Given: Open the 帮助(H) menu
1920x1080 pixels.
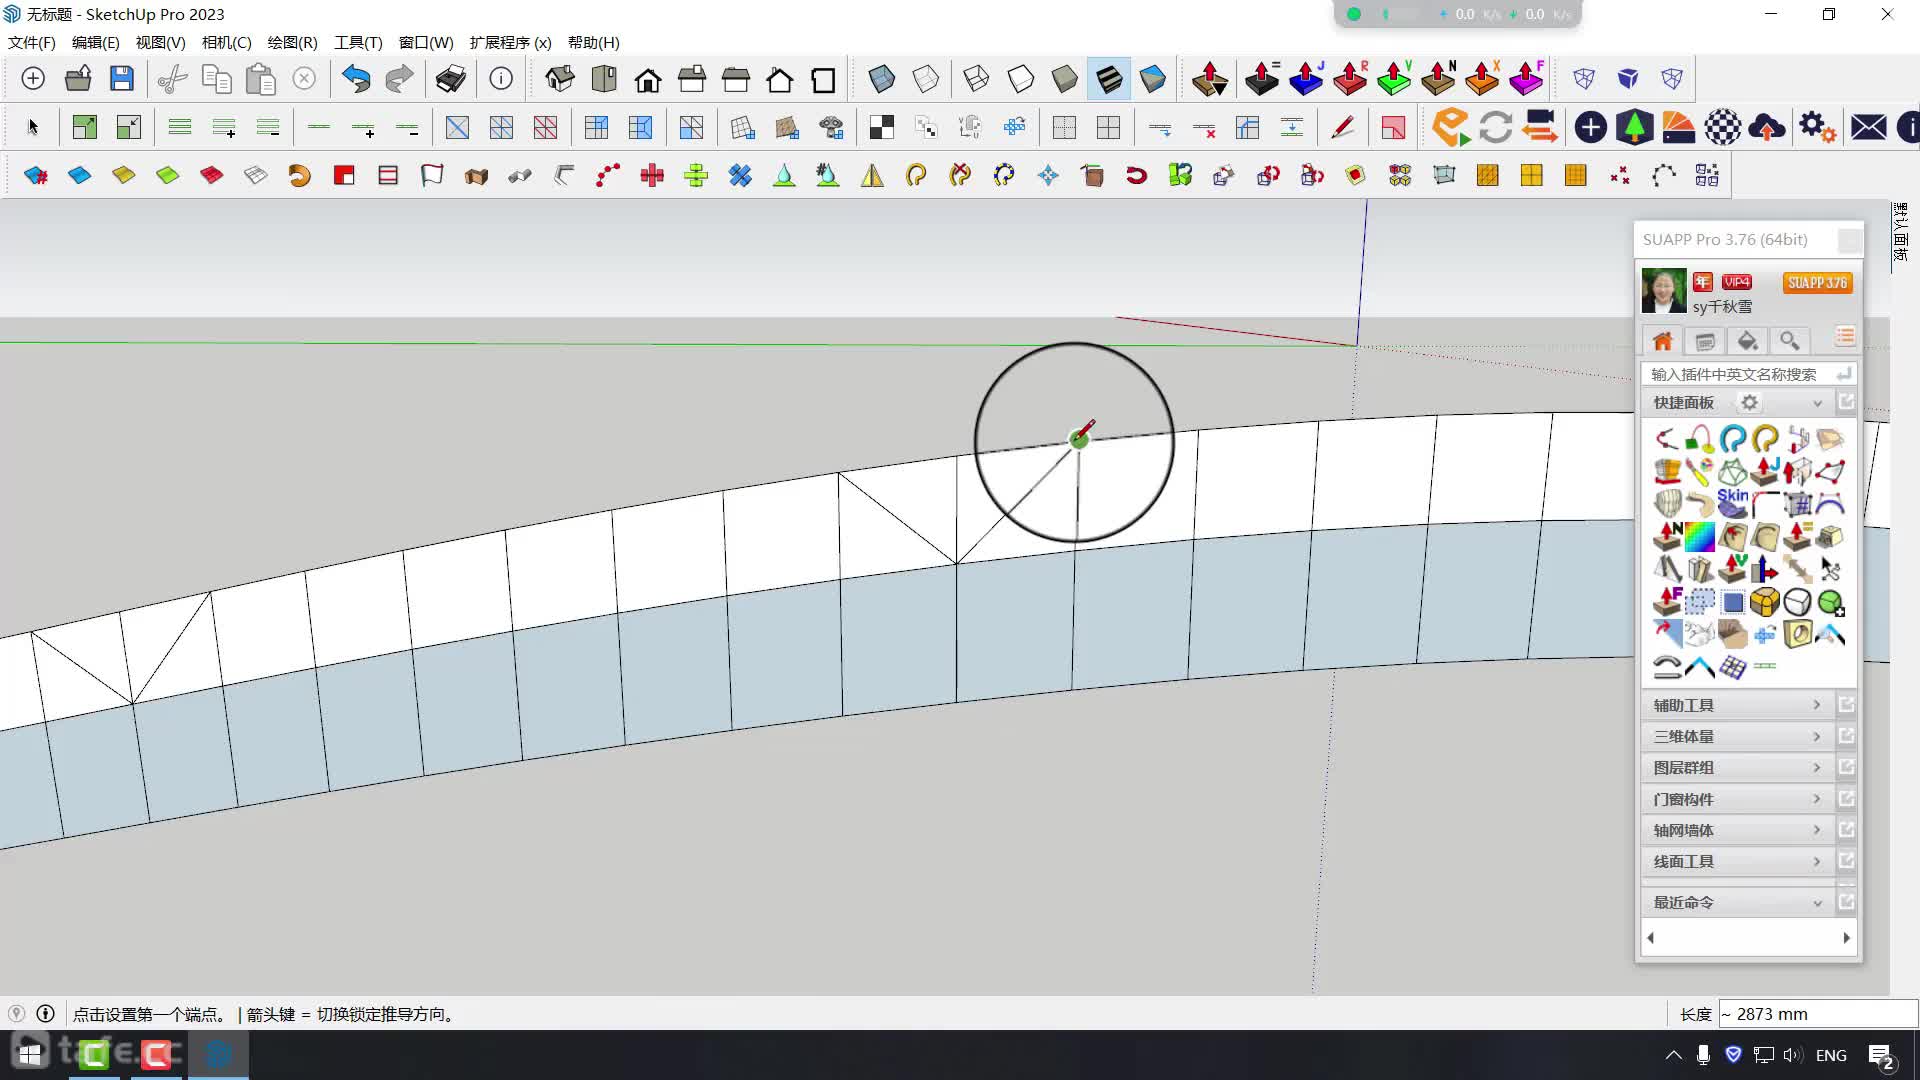Looking at the screenshot, I should click(594, 42).
